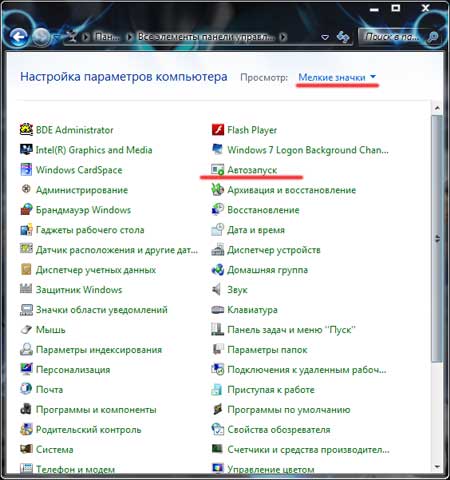The width and height of the screenshot is (450, 480).
Task: Click the Звук speaker icon
Action: (x=217, y=289)
